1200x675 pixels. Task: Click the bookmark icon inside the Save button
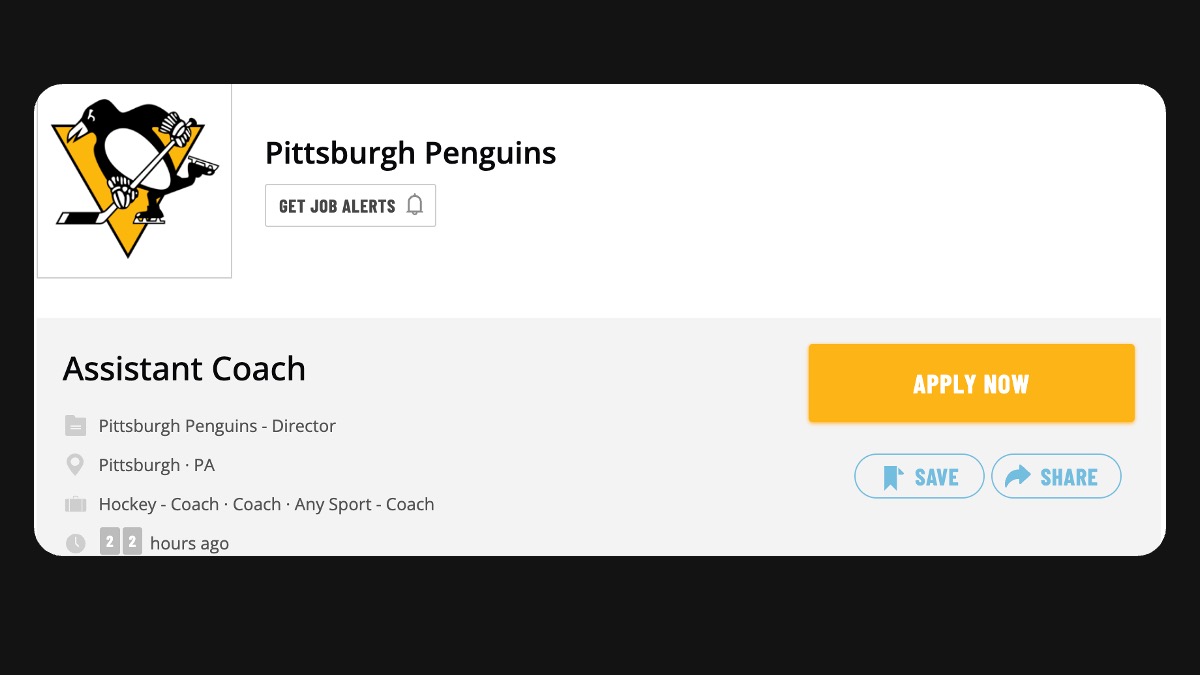pos(891,476)
